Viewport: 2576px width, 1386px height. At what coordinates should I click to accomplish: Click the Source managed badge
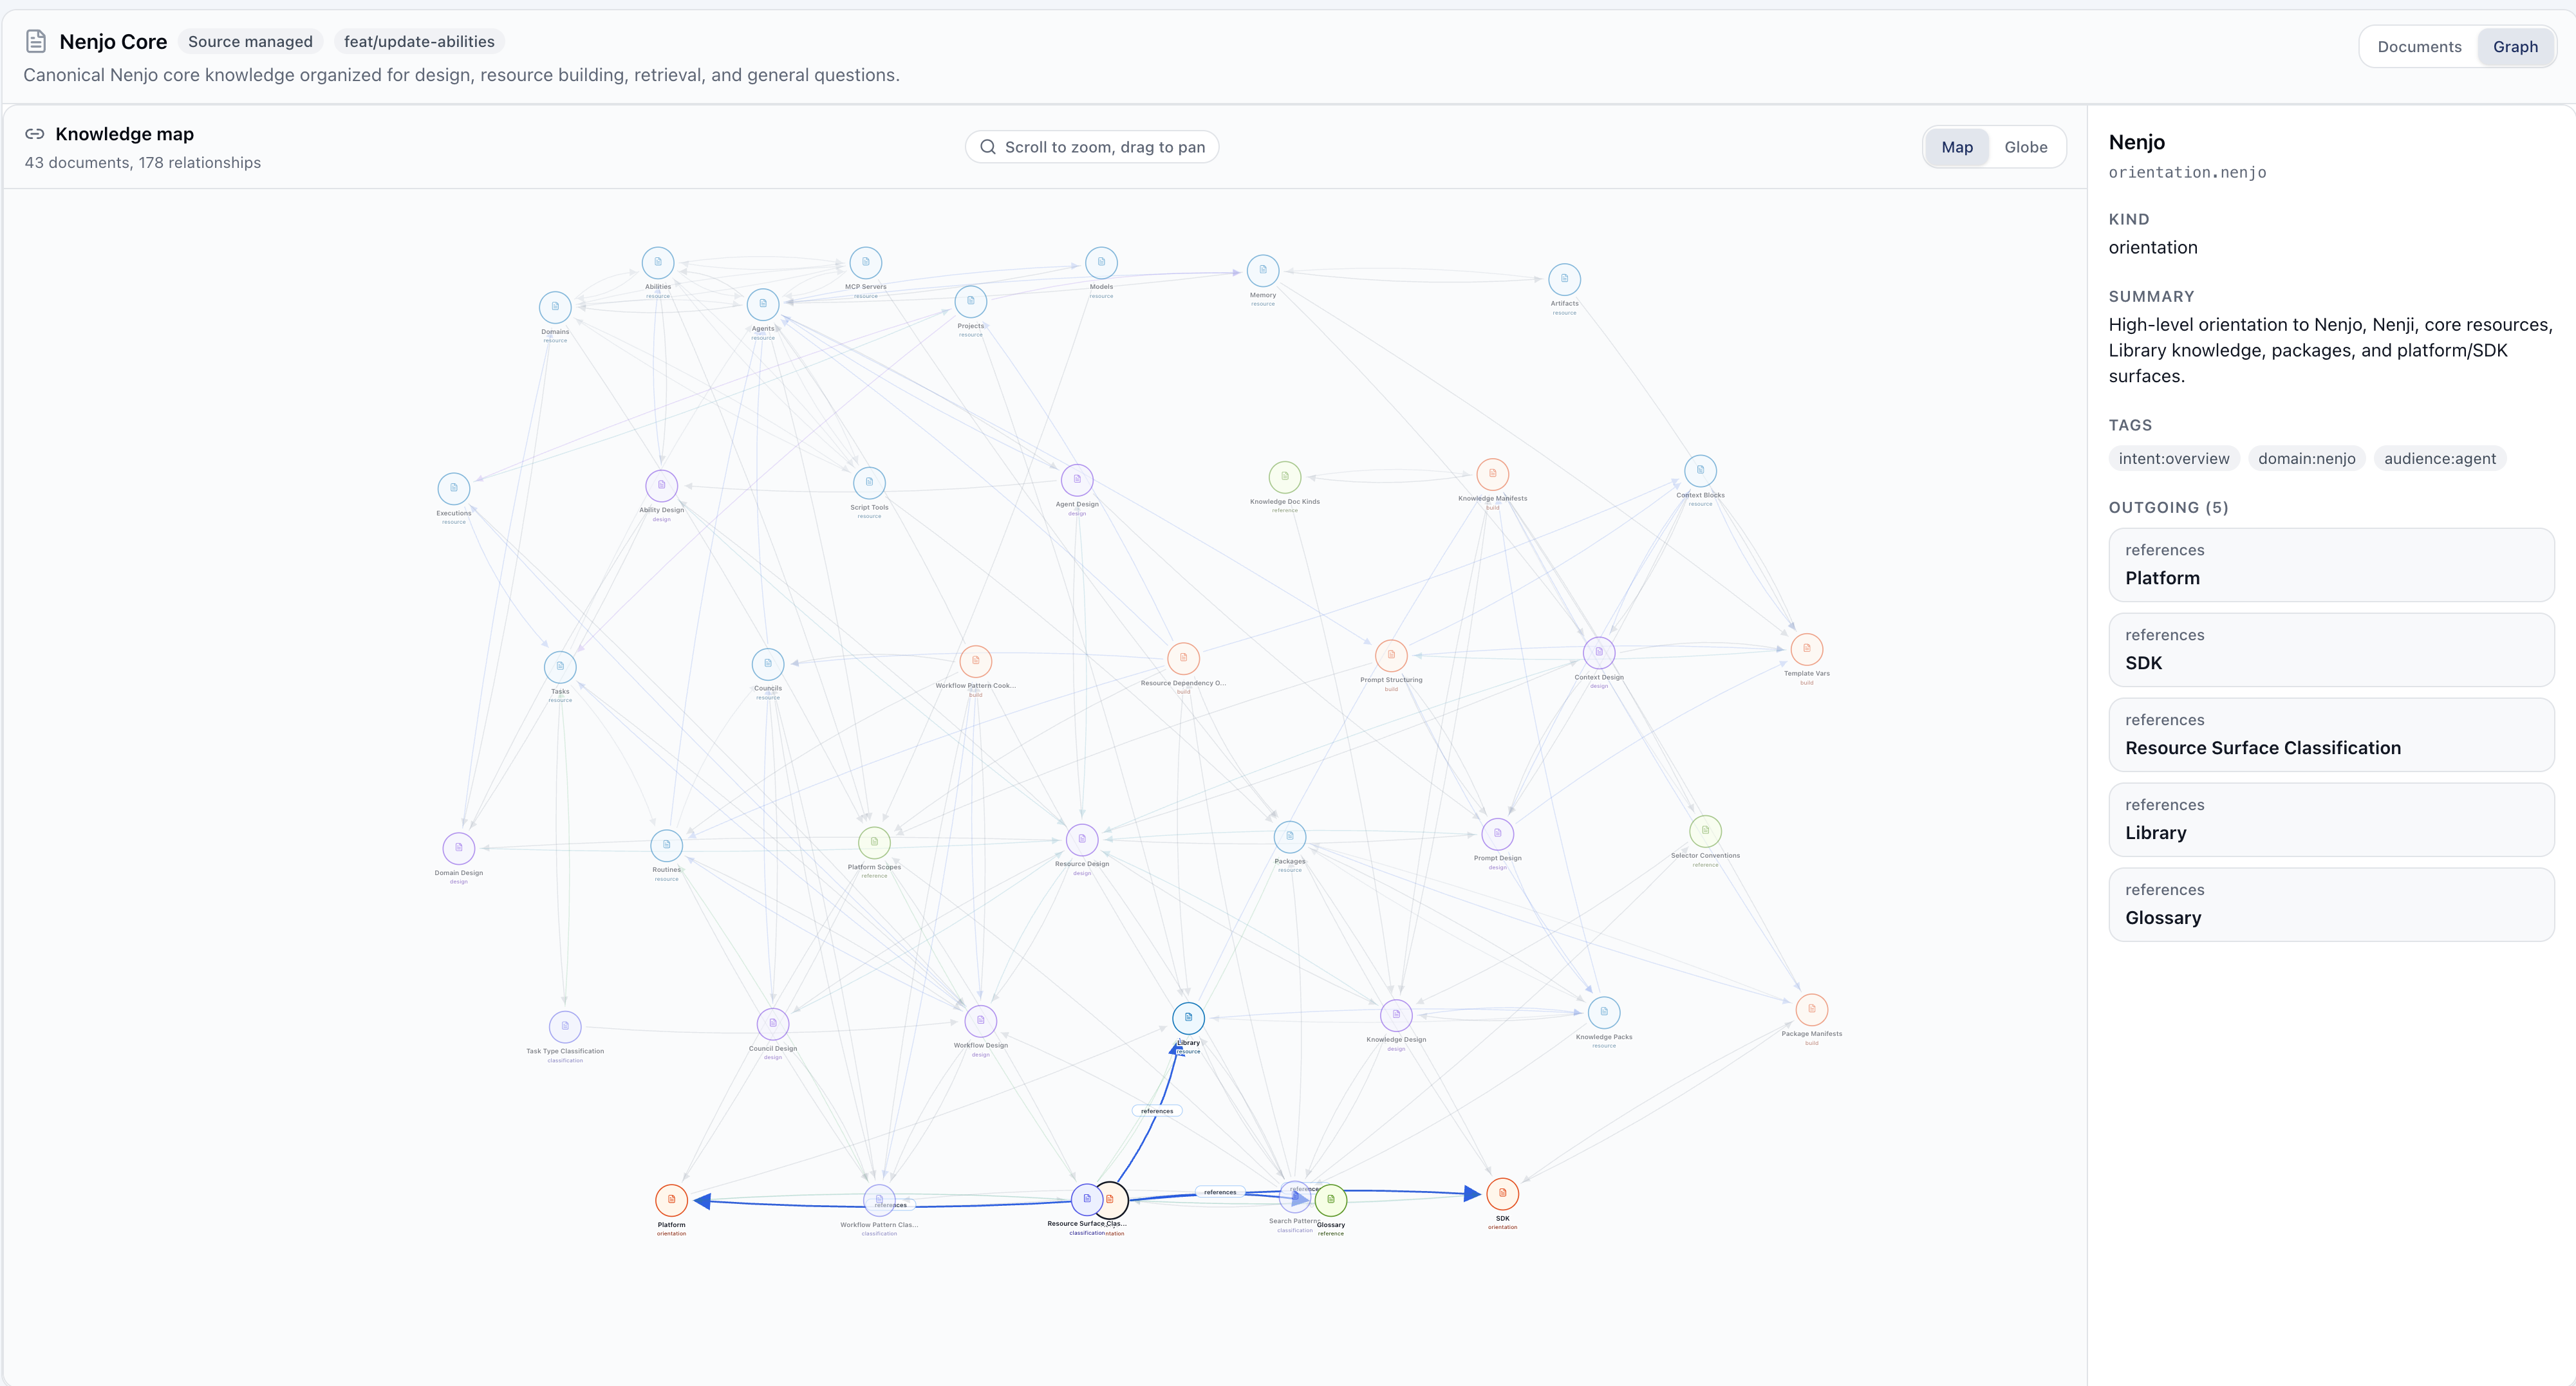250,42
